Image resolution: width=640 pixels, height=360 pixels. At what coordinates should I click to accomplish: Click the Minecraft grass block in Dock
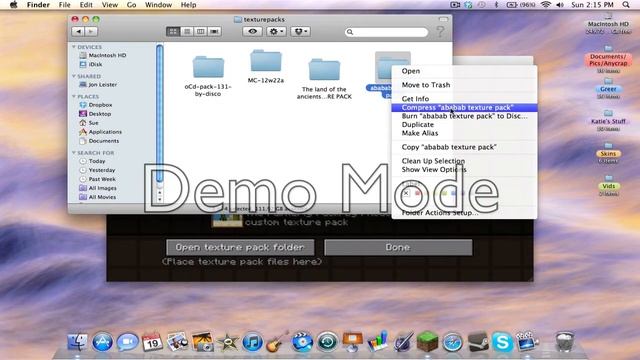(427, 341)
